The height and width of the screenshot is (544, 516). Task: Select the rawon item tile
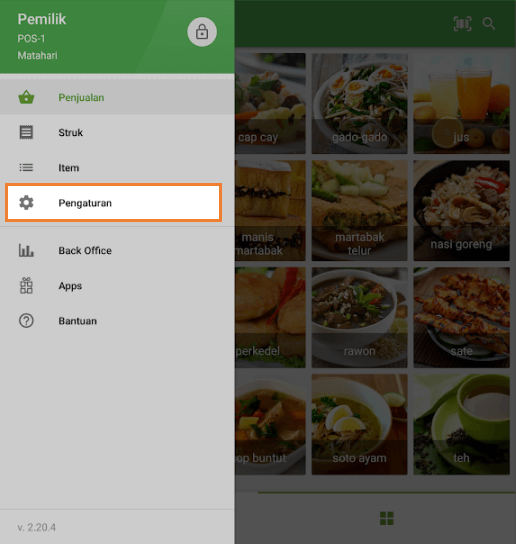(359, 317)
